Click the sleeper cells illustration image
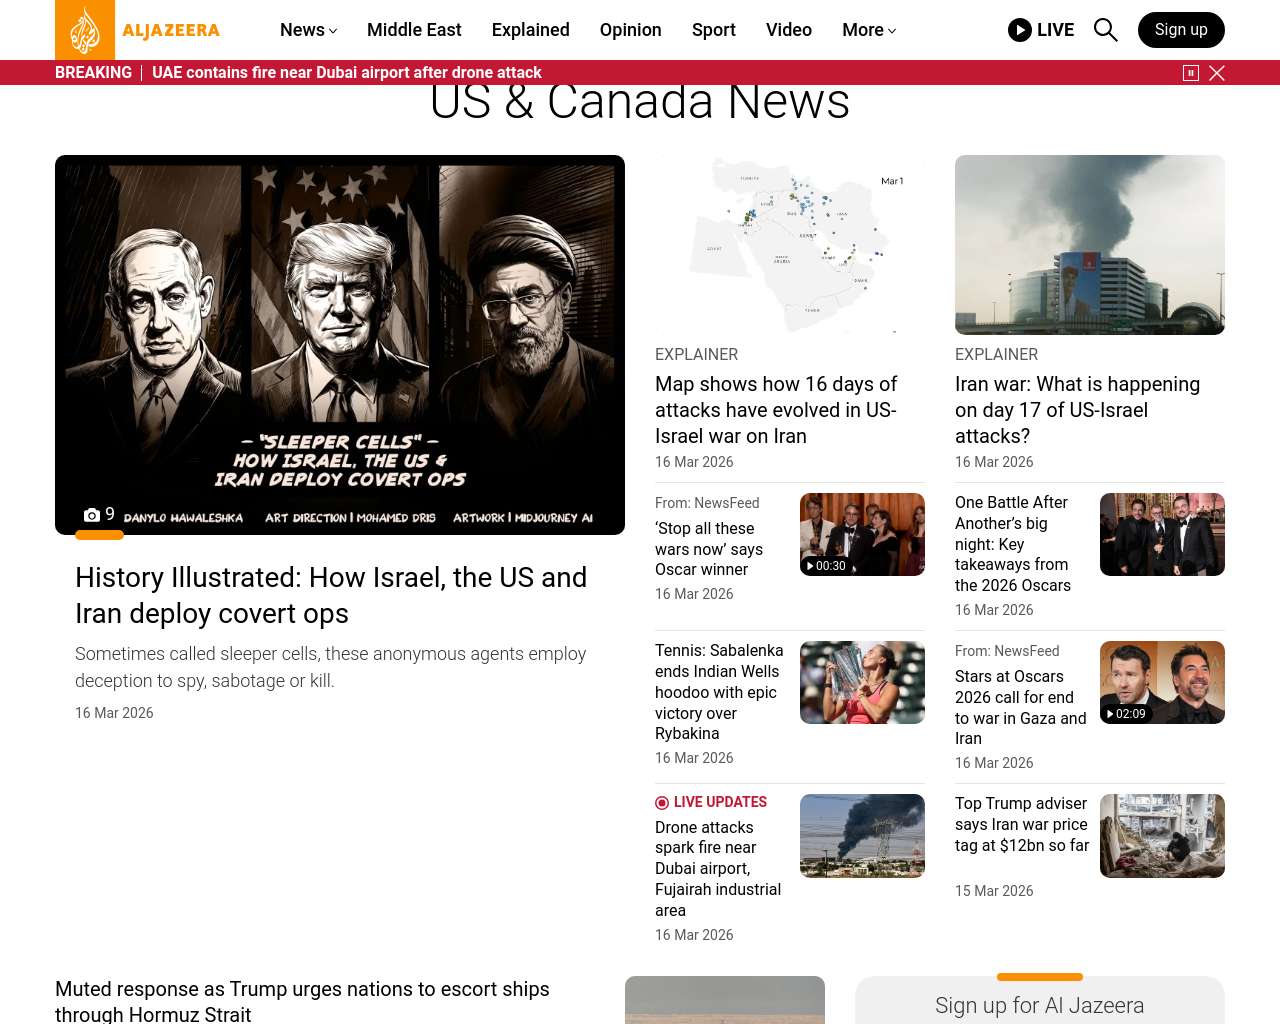This screenshot has height=1024, width=1280. click(x=340, y=345)
